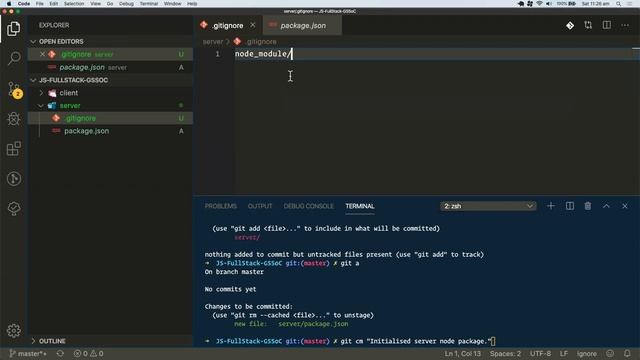Change indentation via Spaces: 2
The width and height of the screenshot is (640, 360).
(505, 353)
